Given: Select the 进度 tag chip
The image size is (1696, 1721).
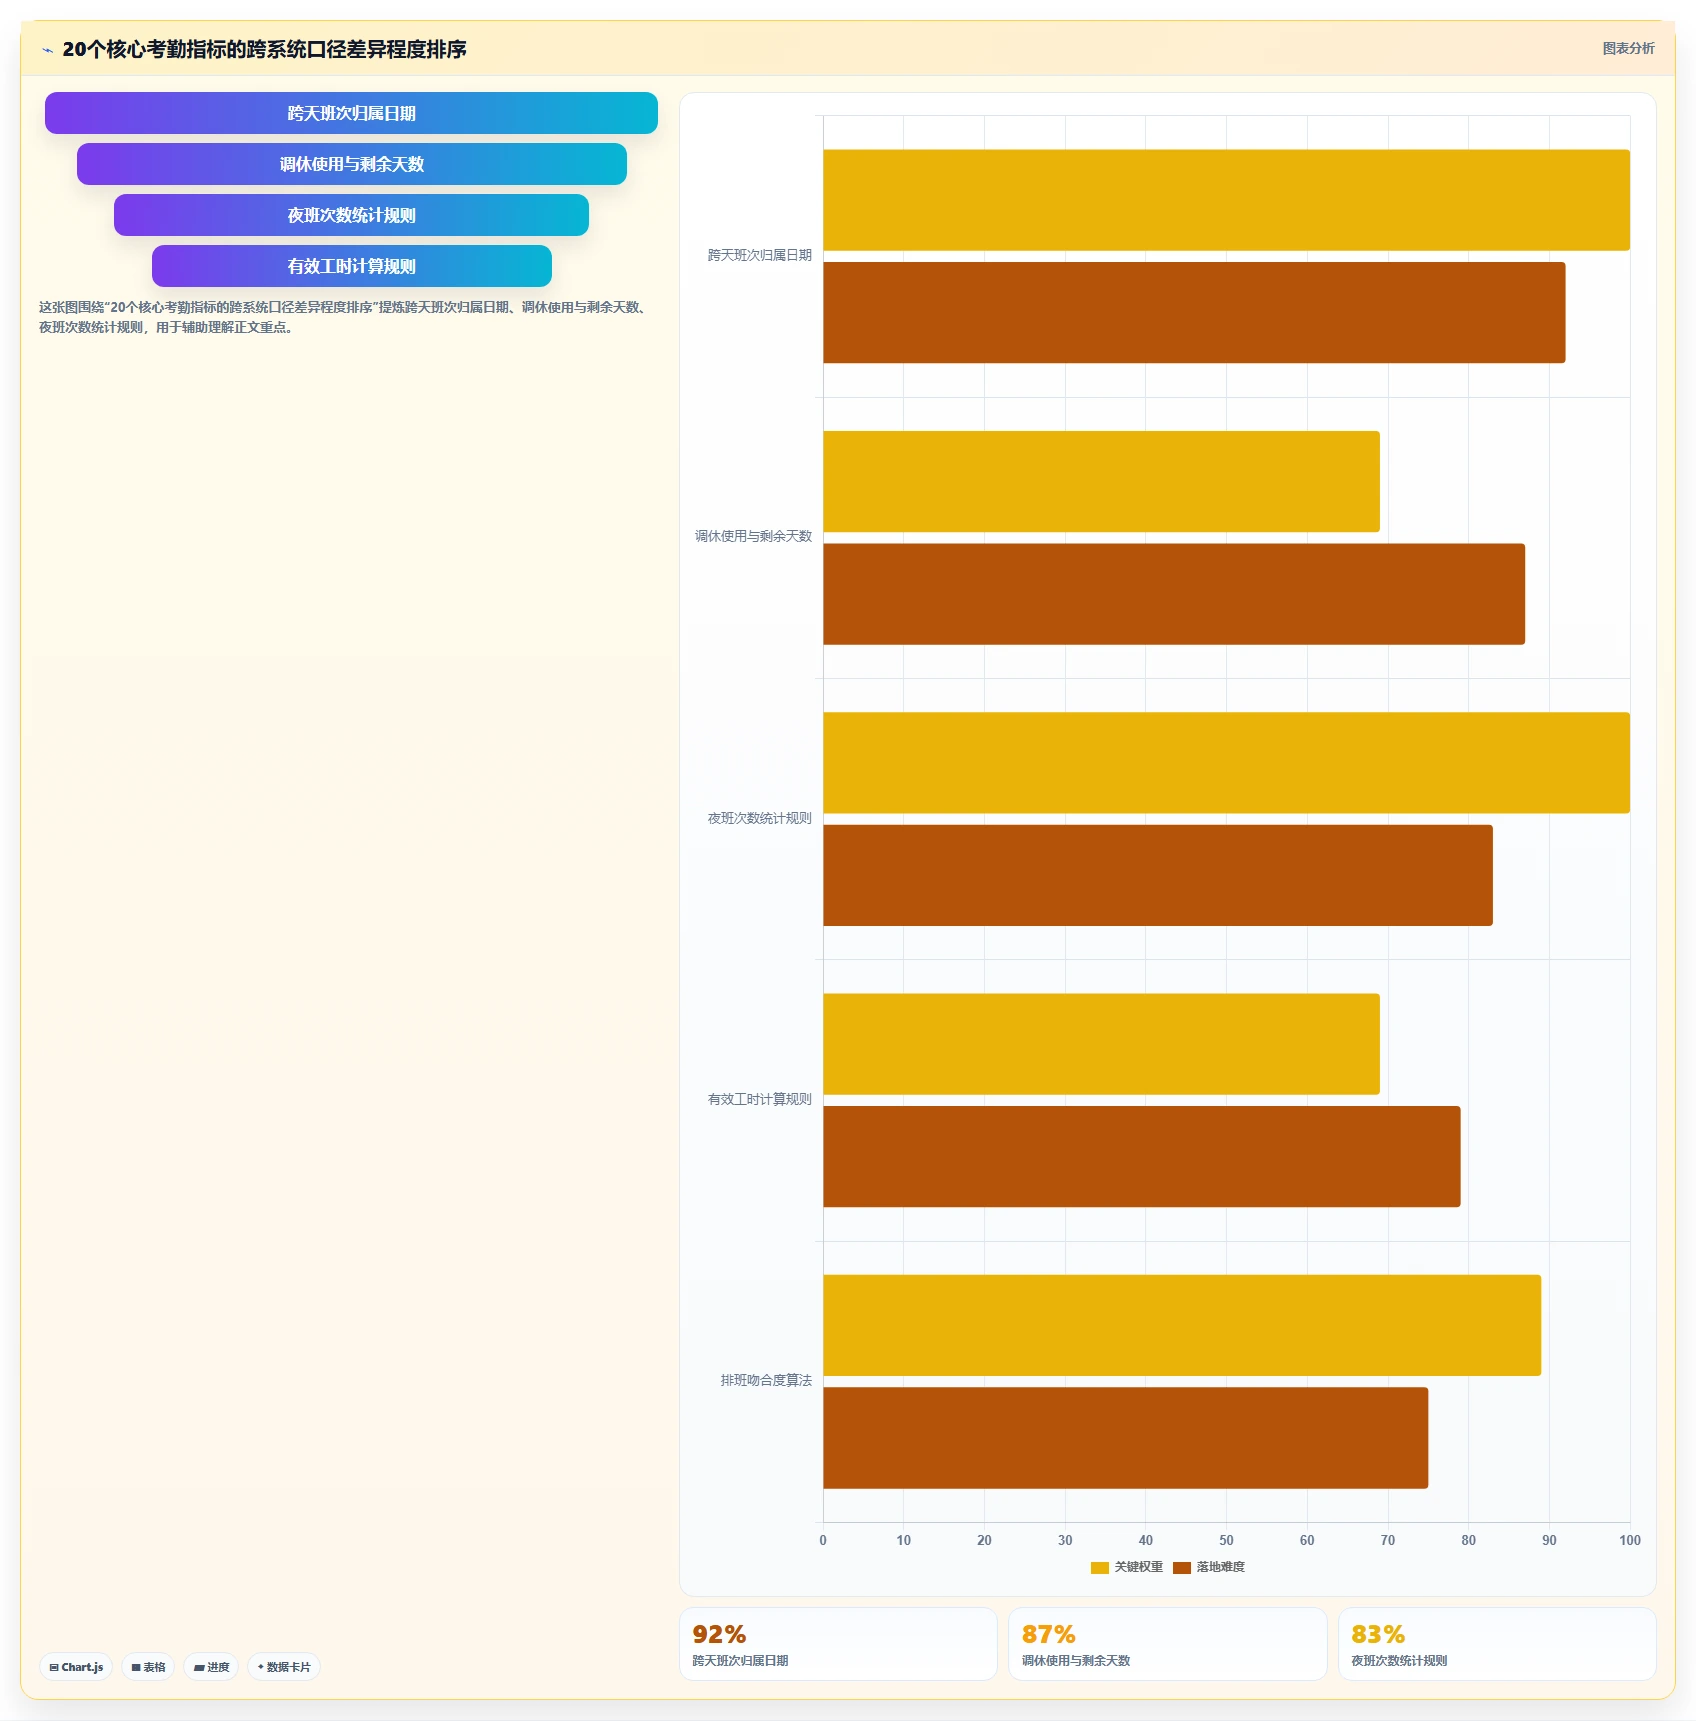Looking at the screenshot, I should coord(211,1667).
